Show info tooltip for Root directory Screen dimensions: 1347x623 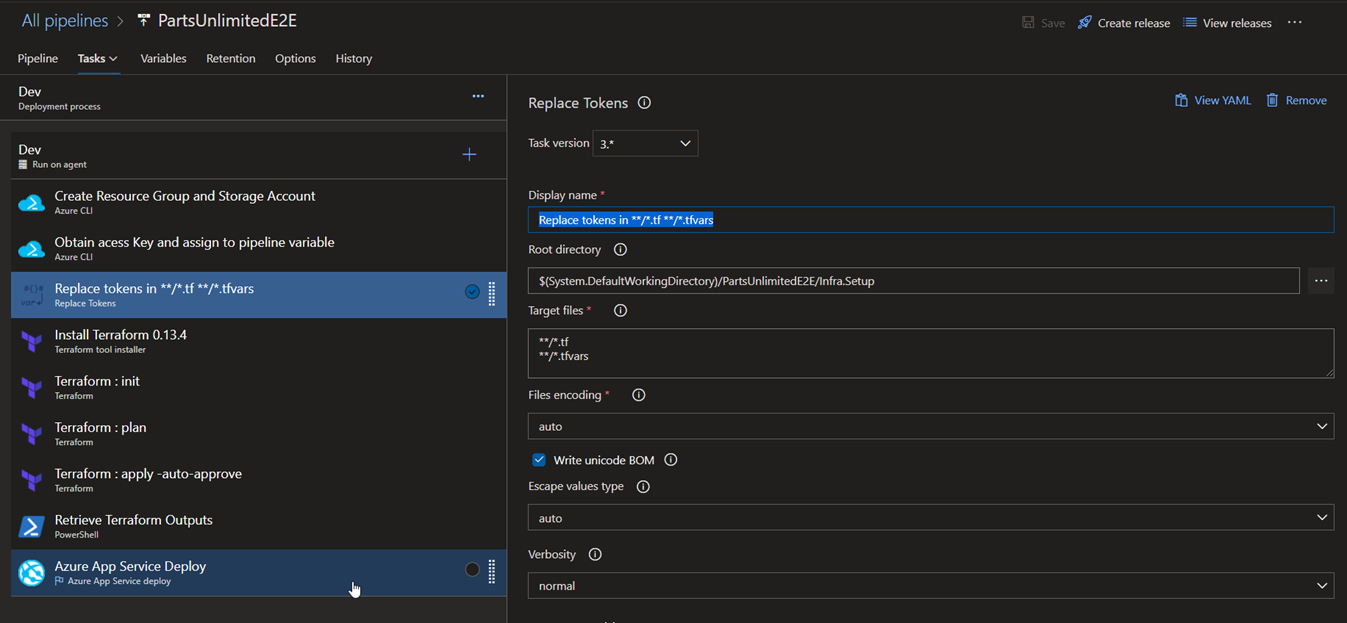click(x=620, y=250)
